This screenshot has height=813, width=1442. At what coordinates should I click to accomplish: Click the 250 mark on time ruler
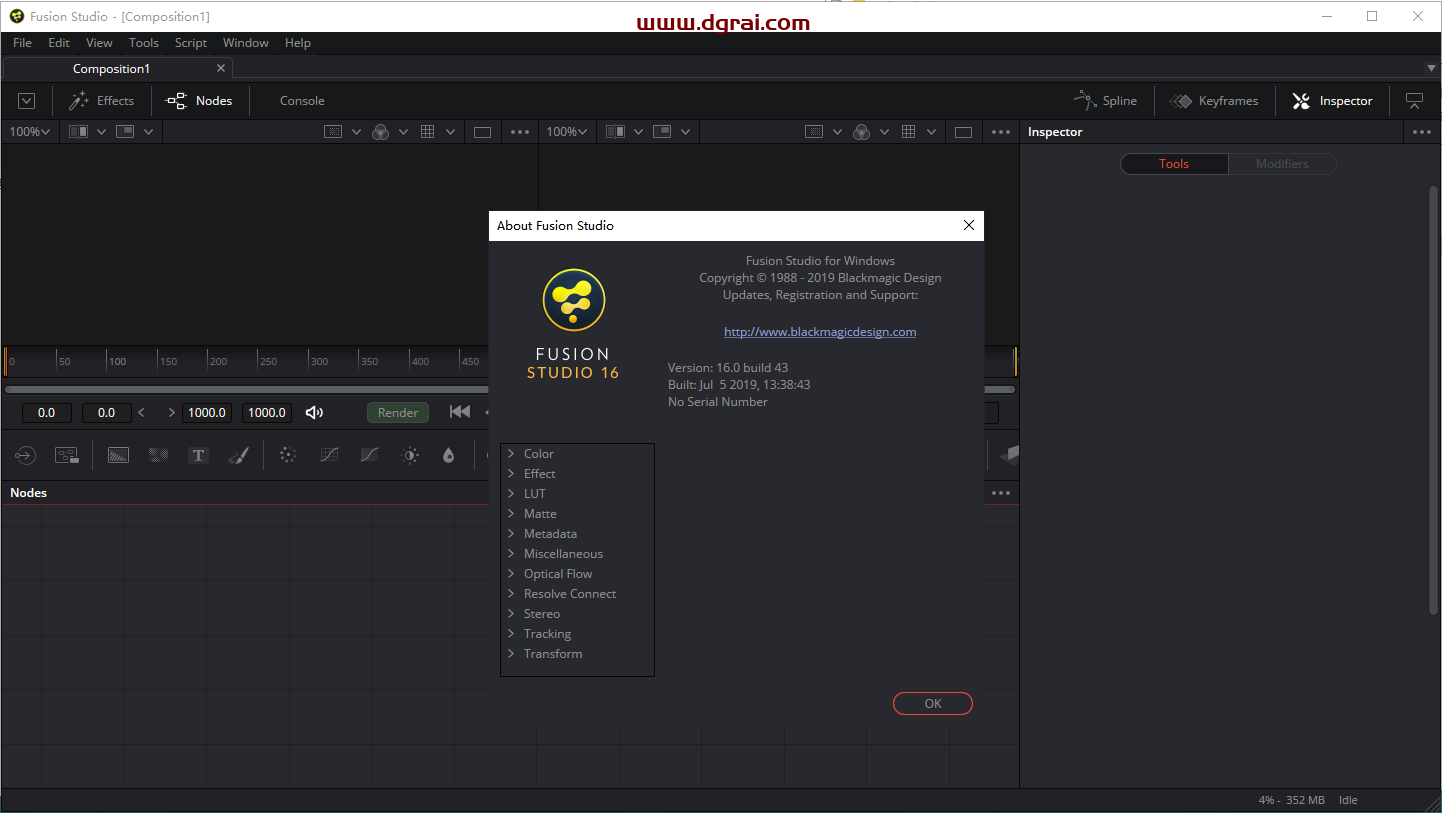tap(267, 361)
